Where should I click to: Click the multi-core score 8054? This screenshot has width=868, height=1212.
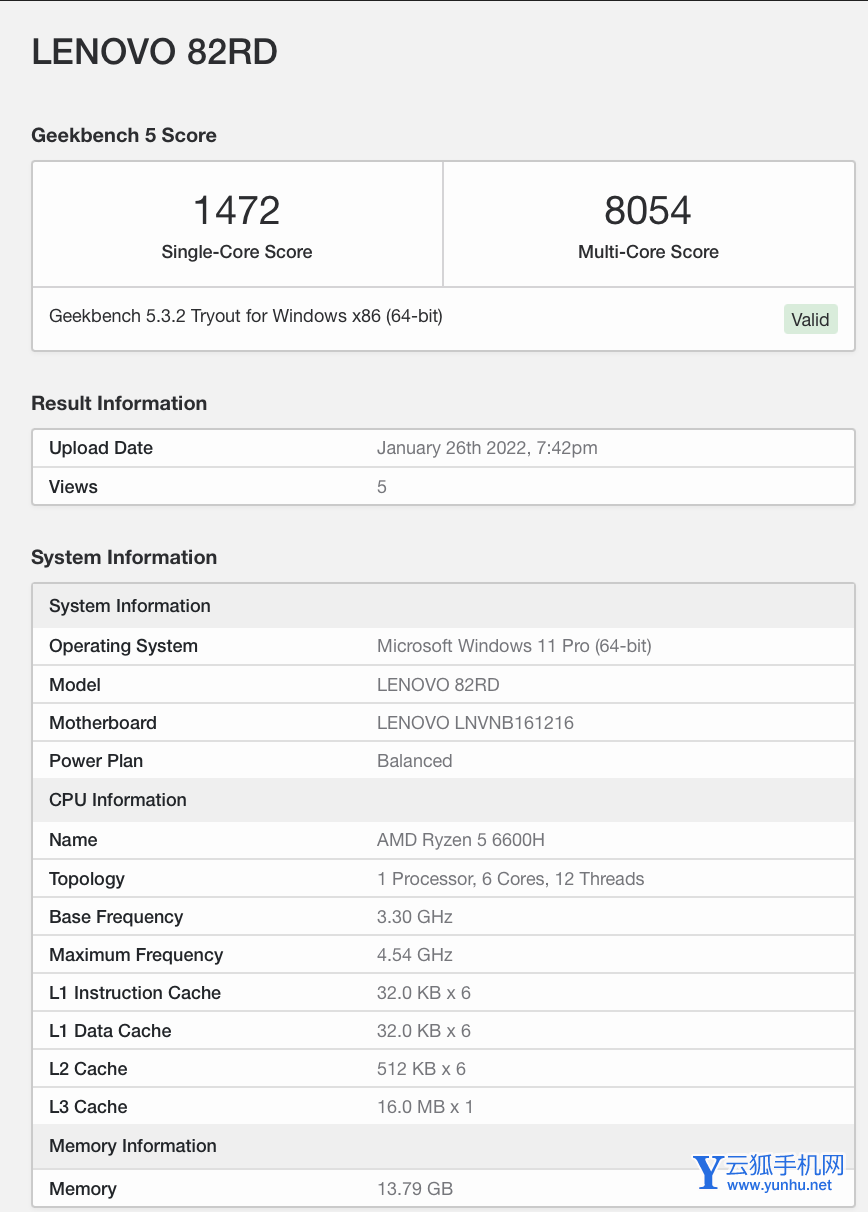point(648,211)
